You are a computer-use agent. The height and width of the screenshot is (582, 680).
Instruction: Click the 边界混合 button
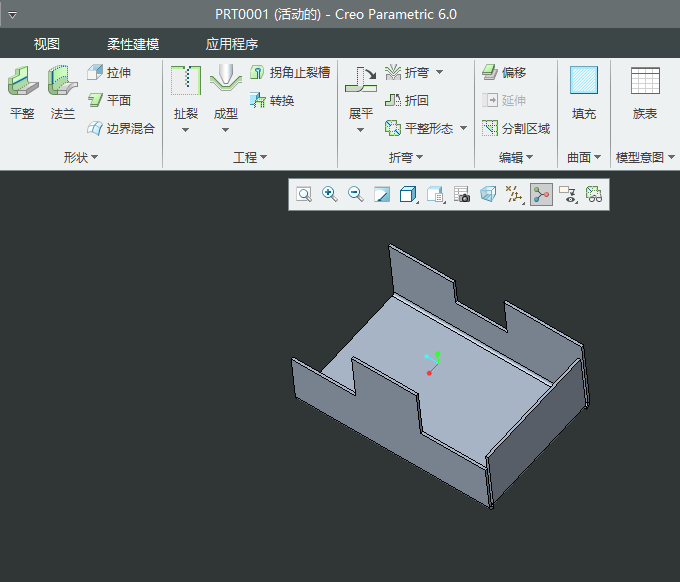121,129
